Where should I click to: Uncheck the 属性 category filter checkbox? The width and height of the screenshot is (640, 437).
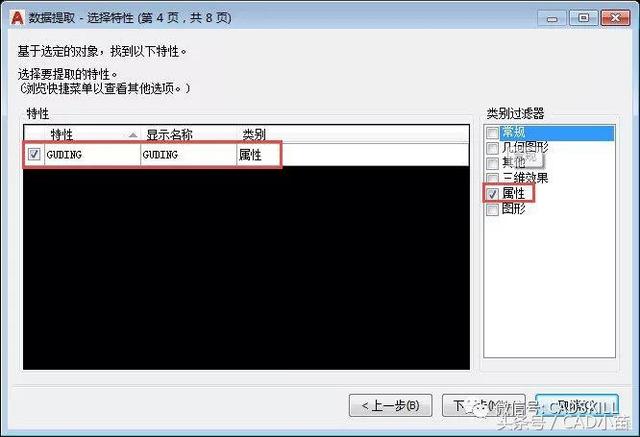[x=492, y=194]
